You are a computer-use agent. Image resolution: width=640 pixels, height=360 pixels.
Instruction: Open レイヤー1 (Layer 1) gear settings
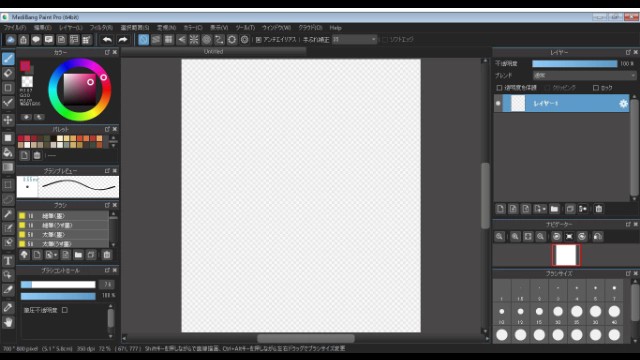(623, 104)
